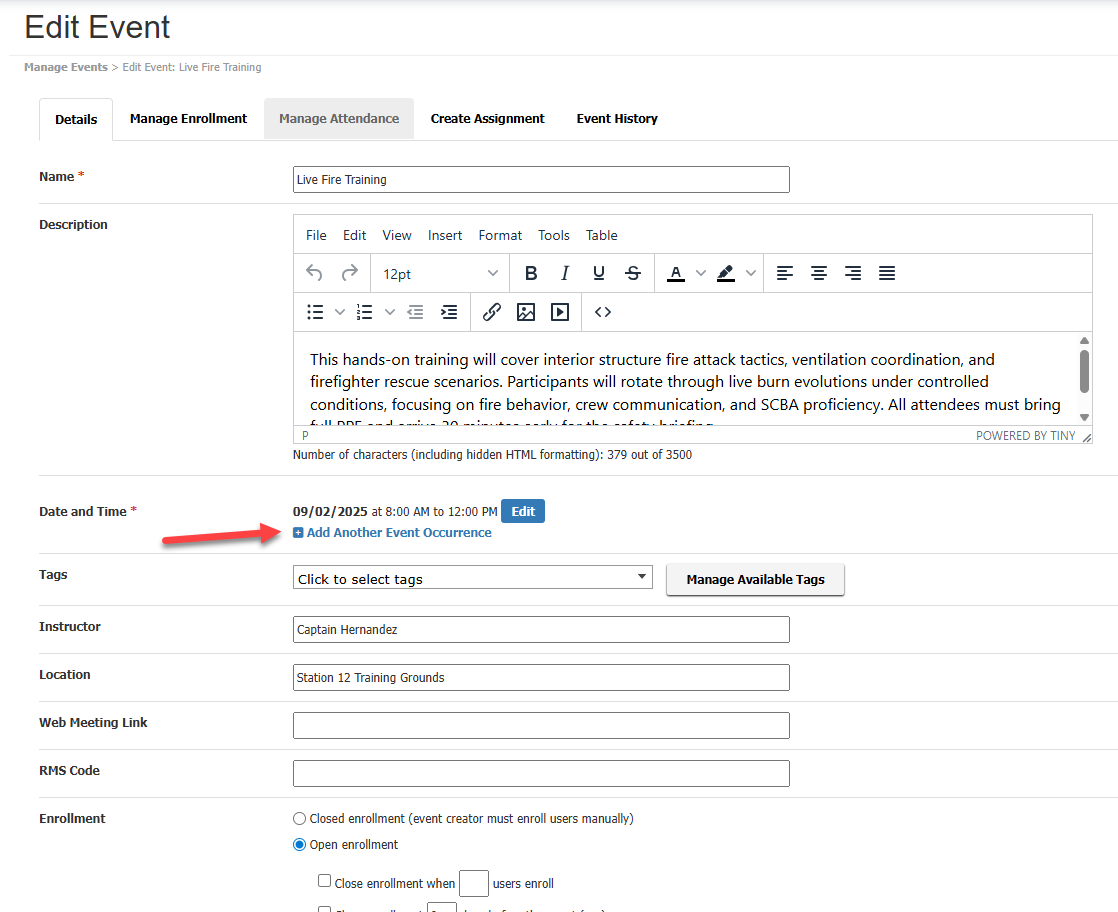Viewport: 1118px width, 912px height.
Task: Go to Manage Events breadcrumb link
Action: tap(66, 67)
